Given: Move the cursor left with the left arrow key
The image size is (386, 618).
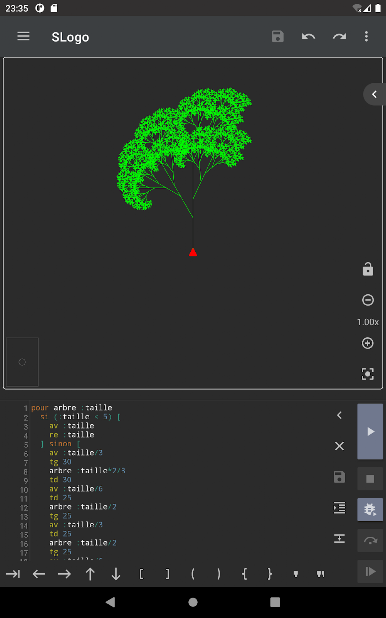Looking at the screenshot, I should (x=39, y=574).
